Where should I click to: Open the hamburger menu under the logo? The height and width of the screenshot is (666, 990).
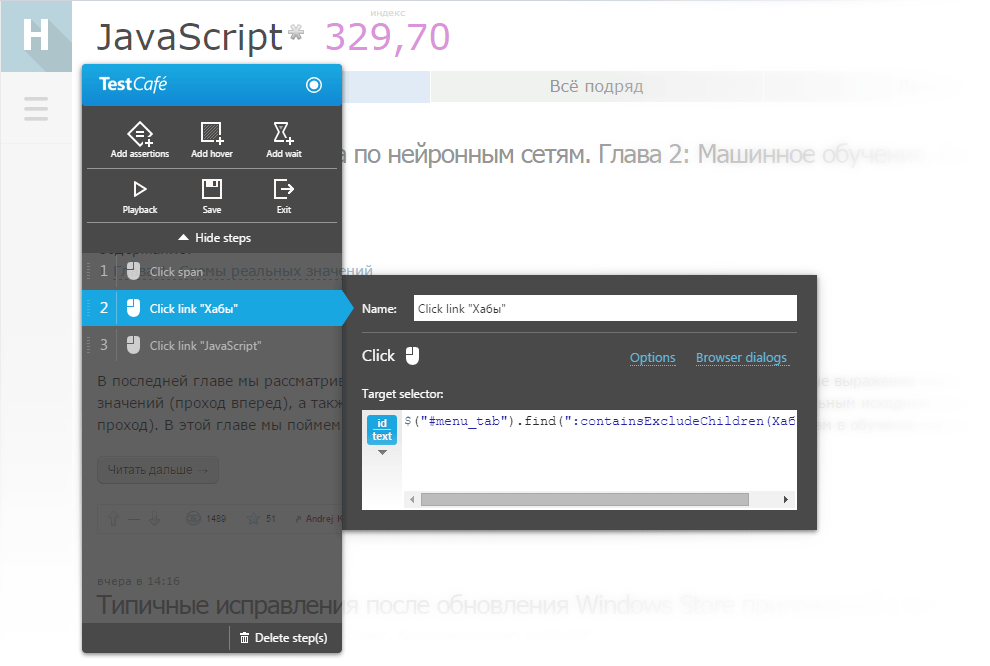pyautogui.click(x=36, y=109)
